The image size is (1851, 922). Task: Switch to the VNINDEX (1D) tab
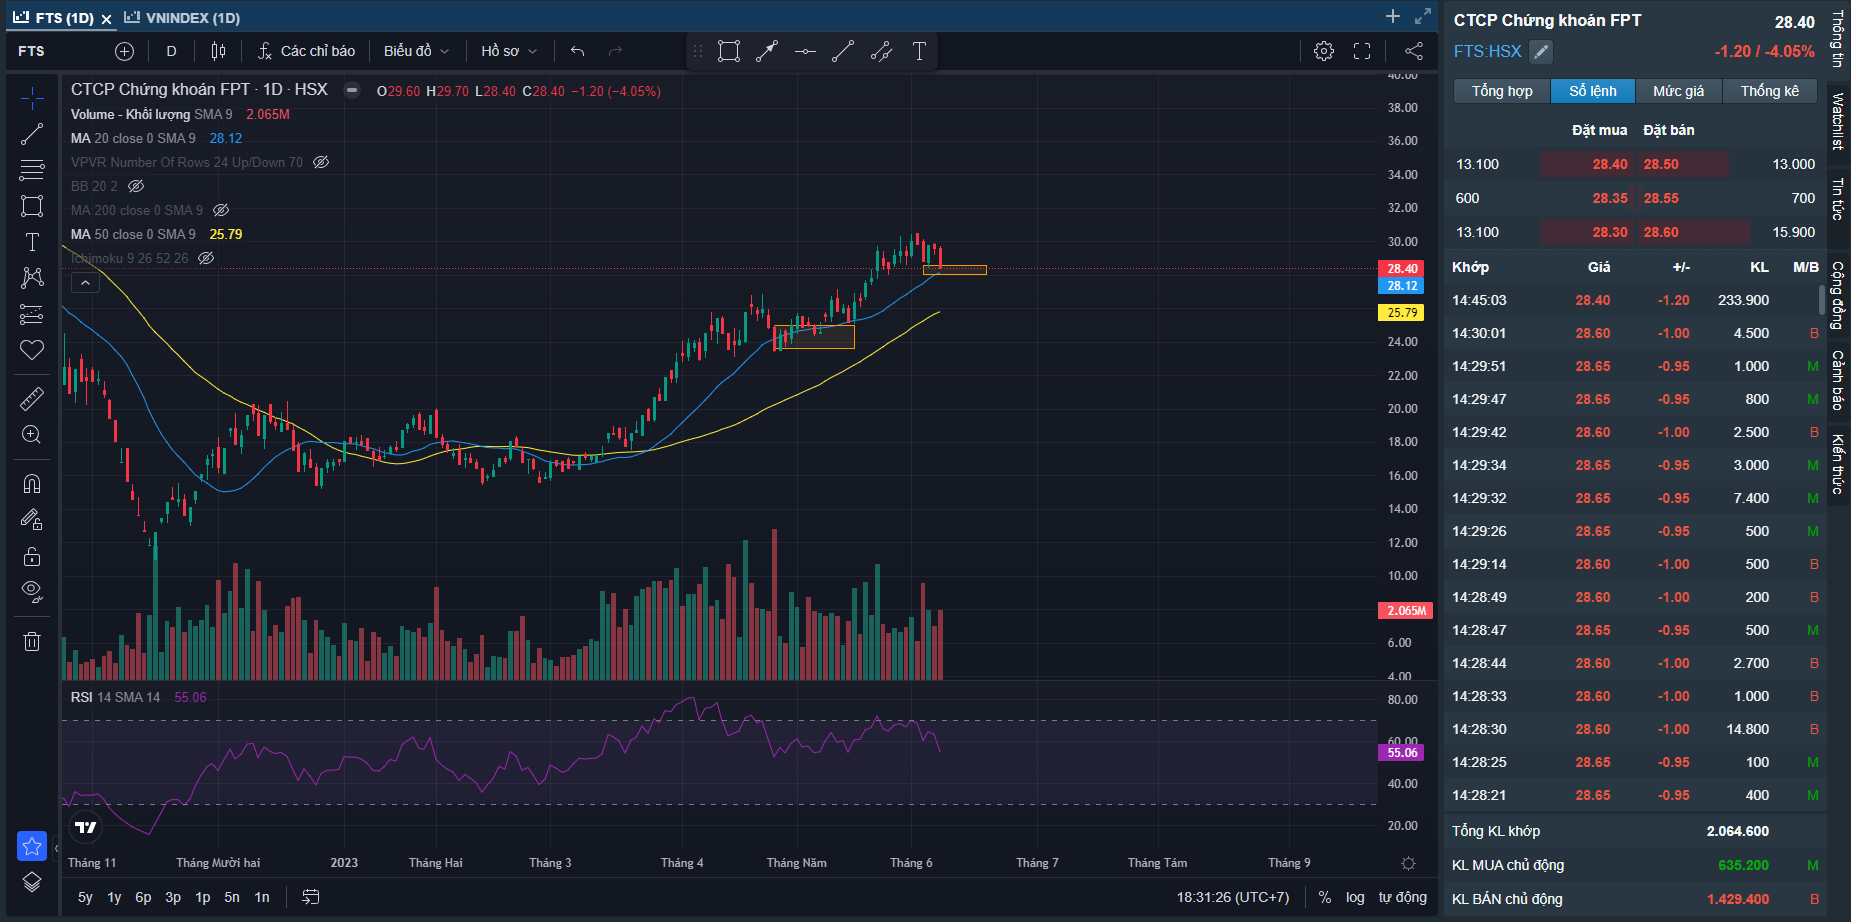tap(183, 18)
